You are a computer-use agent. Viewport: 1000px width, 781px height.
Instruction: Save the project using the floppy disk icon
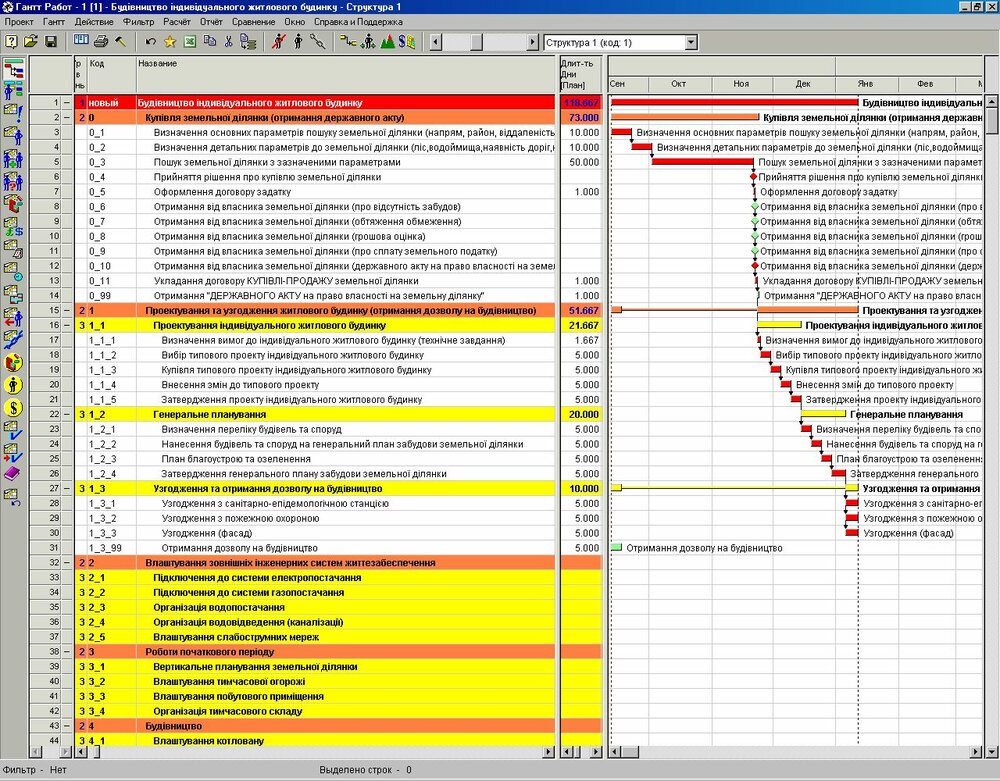(x=49, y=42)
